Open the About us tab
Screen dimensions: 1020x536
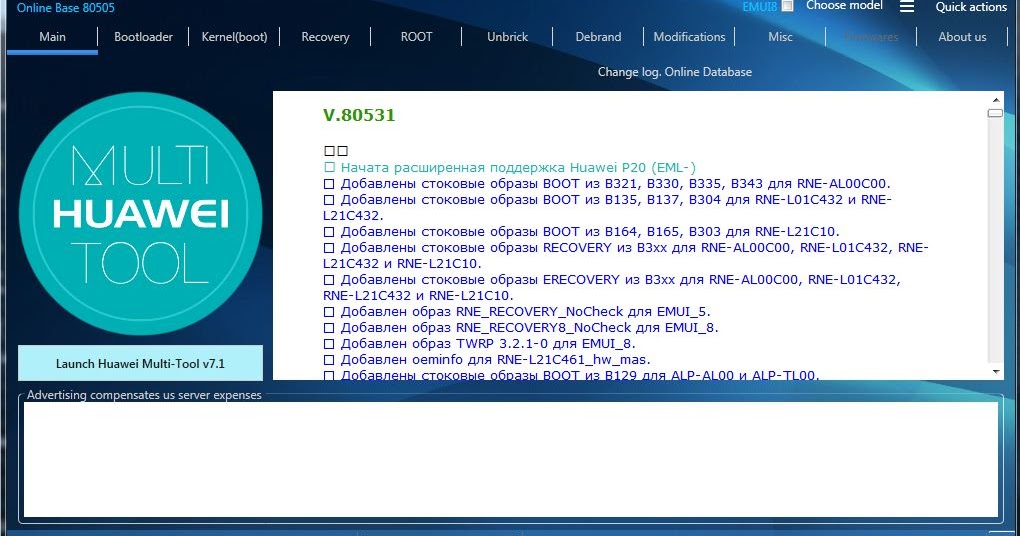[962, 37]
